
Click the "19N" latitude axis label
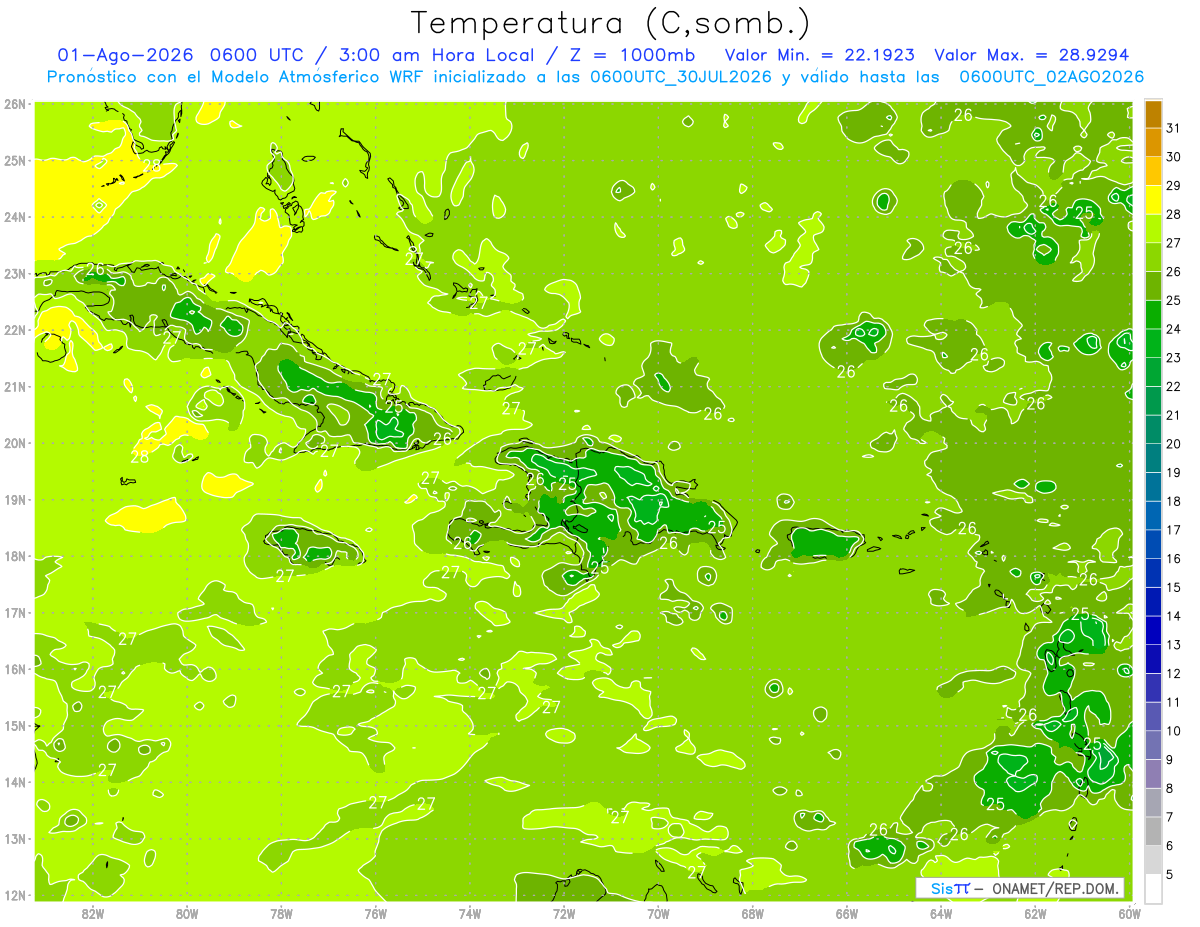tap(14, 500)
